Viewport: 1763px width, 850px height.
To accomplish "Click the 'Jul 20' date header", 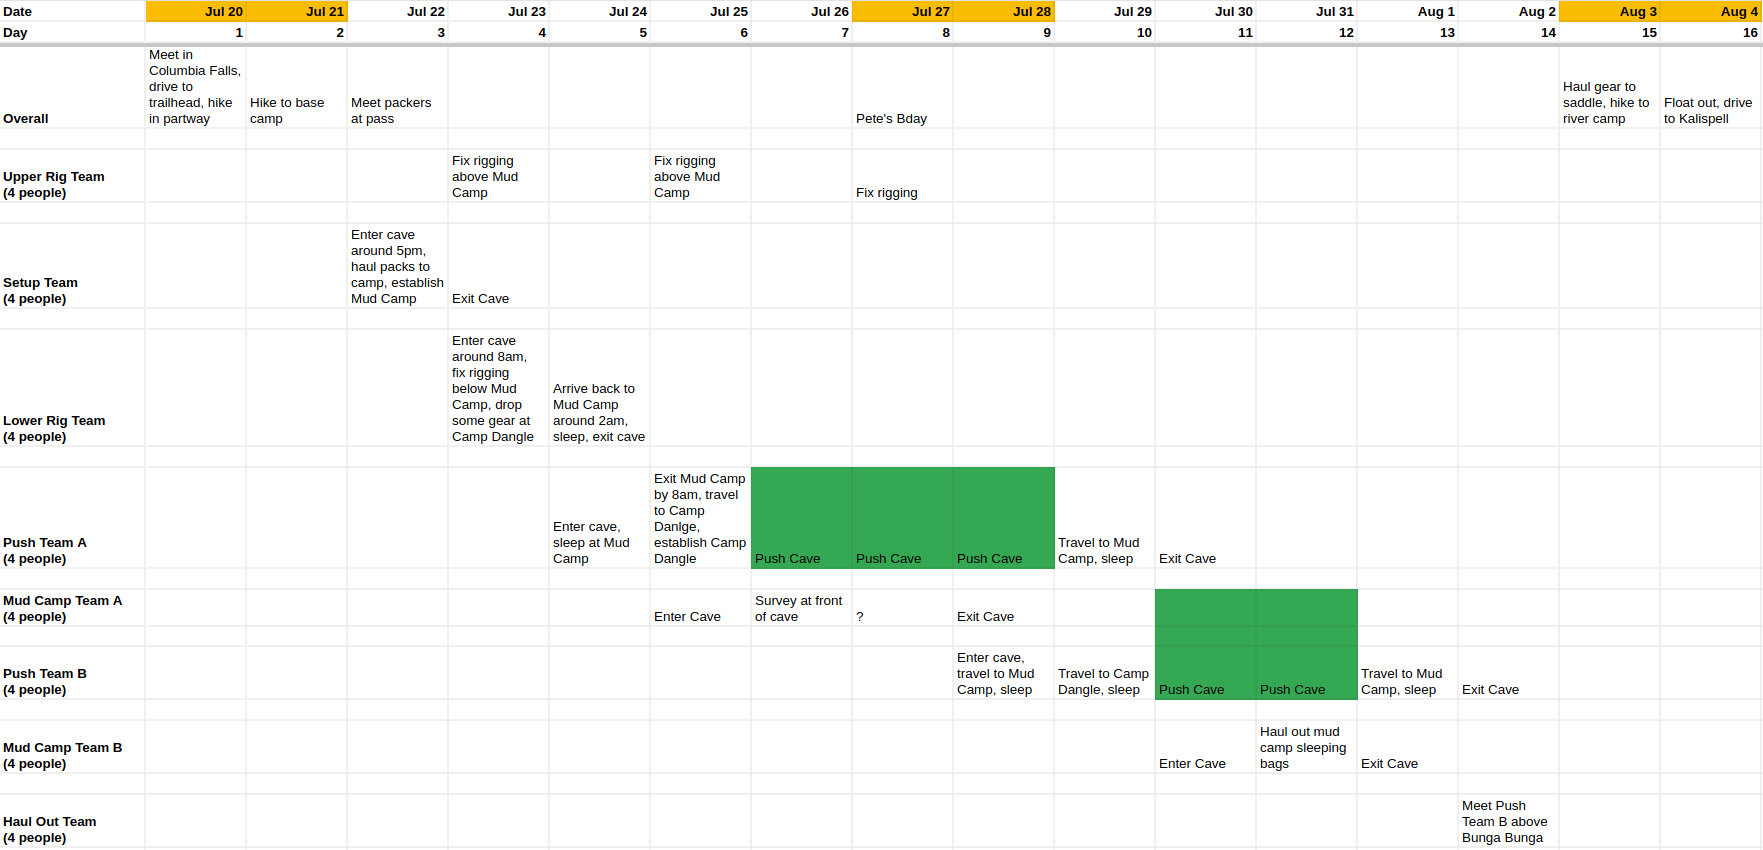I will click(196, 11).
